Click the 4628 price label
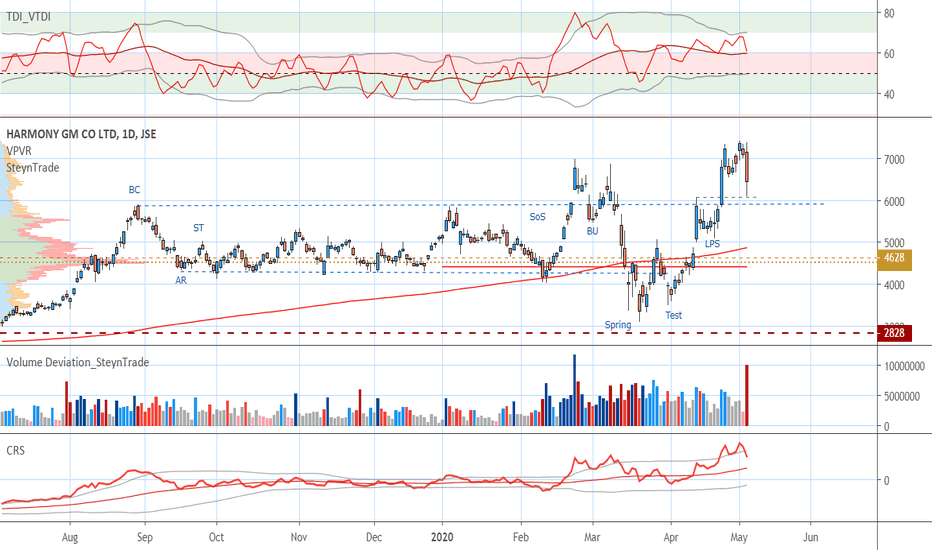The width and height of the screenshot is (932, 550). [x=895, y=258]
